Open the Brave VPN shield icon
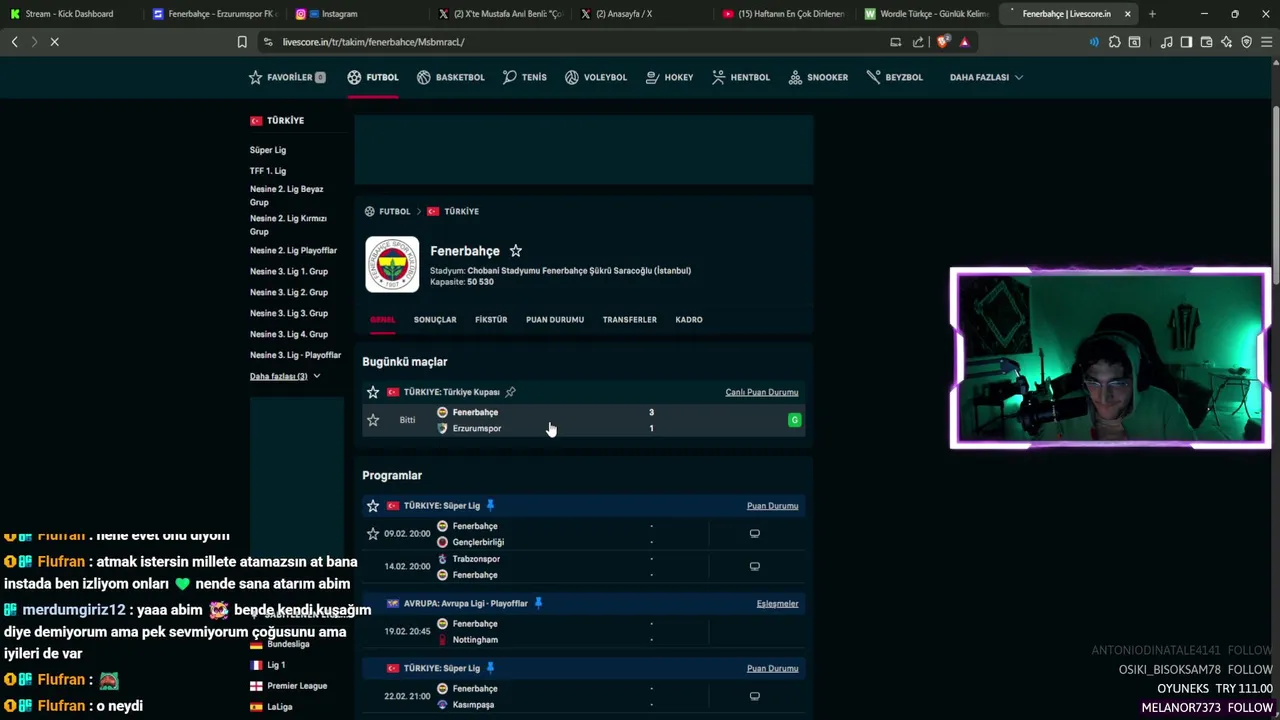The height and width of the screenshot is (720, 1280). 1246,42
